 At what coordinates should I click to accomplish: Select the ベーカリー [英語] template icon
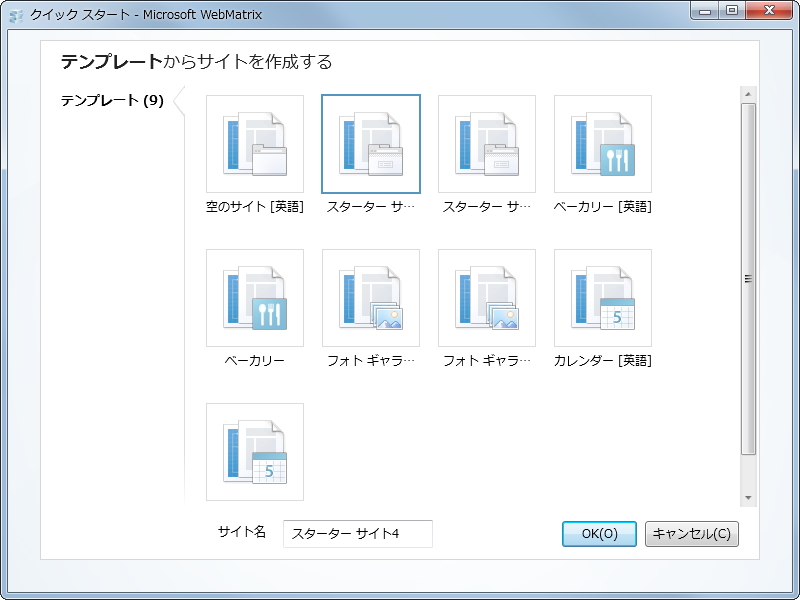[603, 144]
